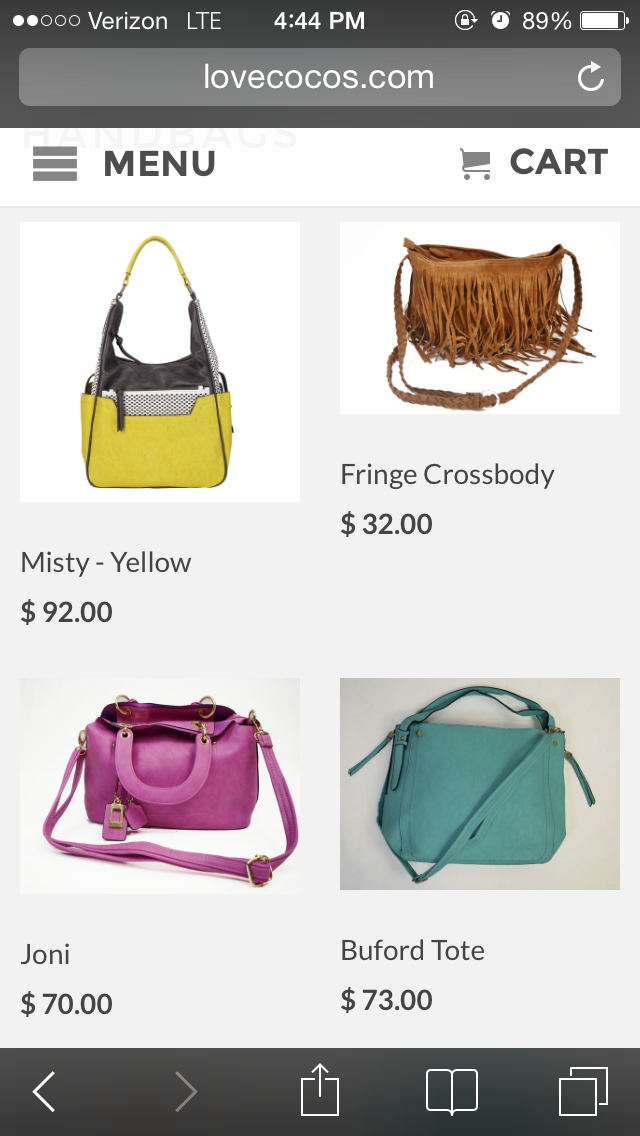Open the hamburger menu icon
This screenshot has height=1136, width=640.
54,163
